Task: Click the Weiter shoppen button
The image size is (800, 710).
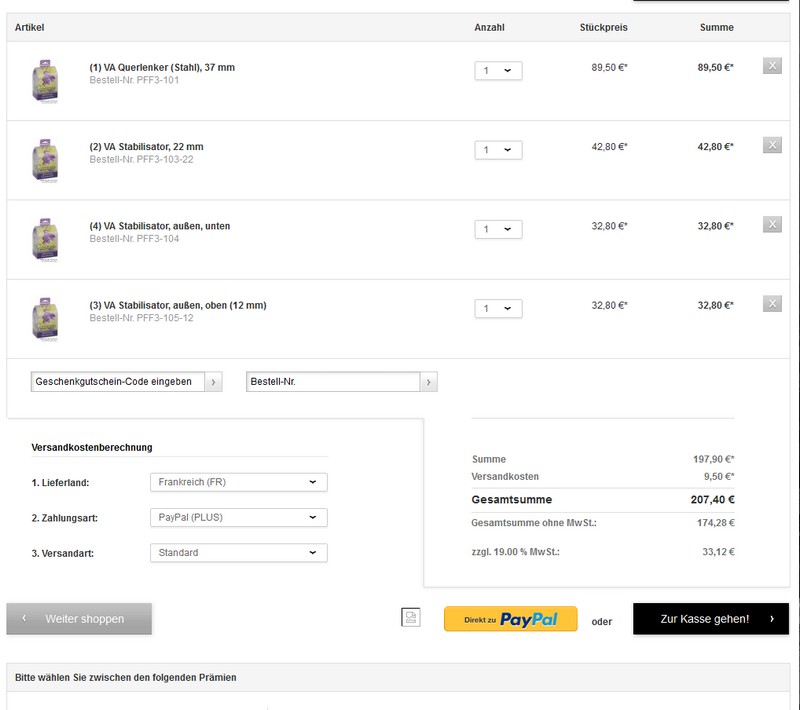Action: [79, 619]
